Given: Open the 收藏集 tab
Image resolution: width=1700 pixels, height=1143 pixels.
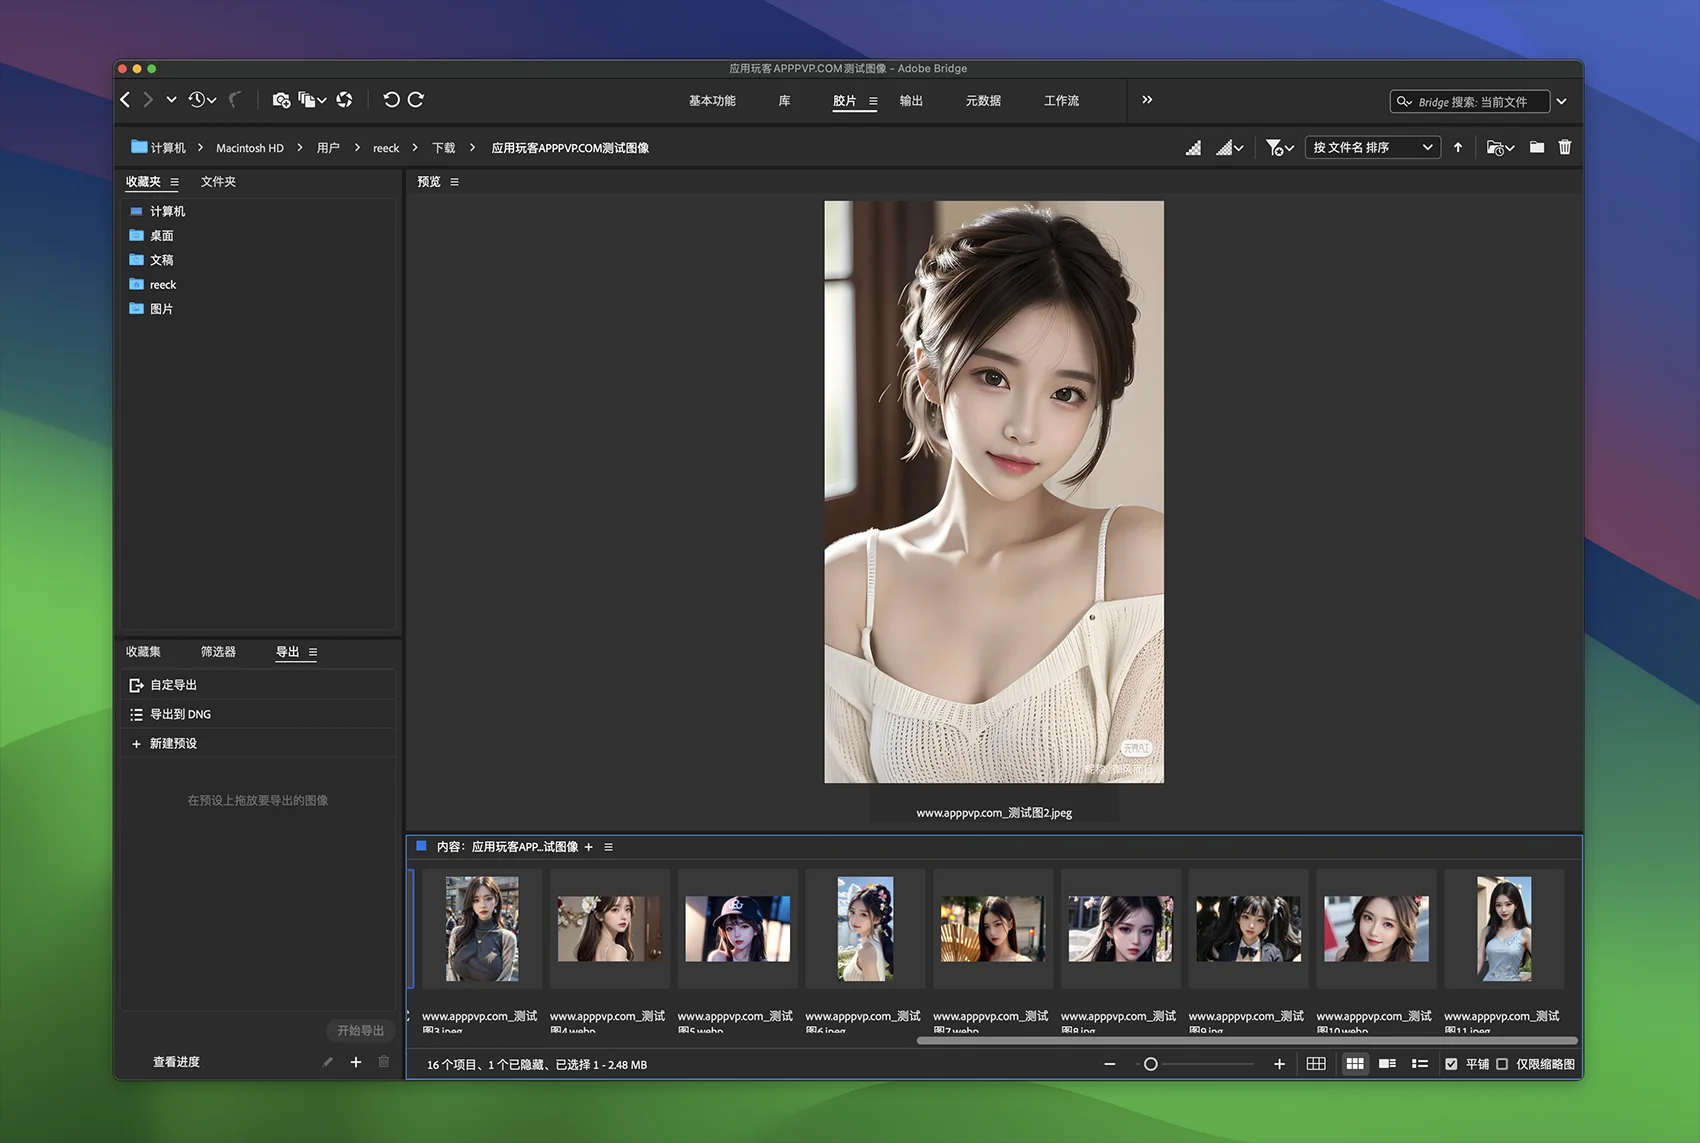Looking at the screenshot, I should point(143,652).
